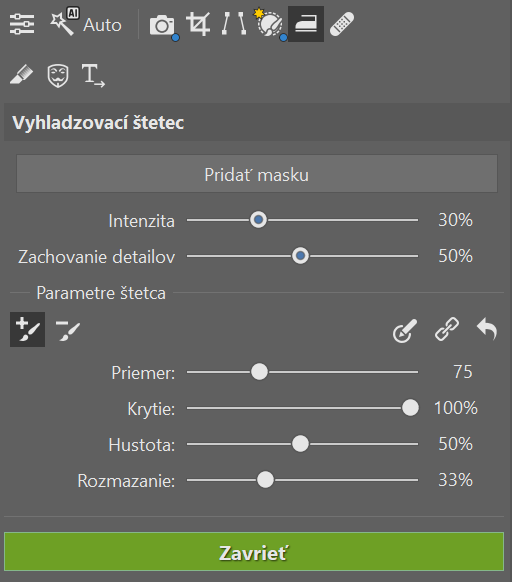Select the perspective lines tool
Viewport: 512px width, 582px height.
pos(234,24)
